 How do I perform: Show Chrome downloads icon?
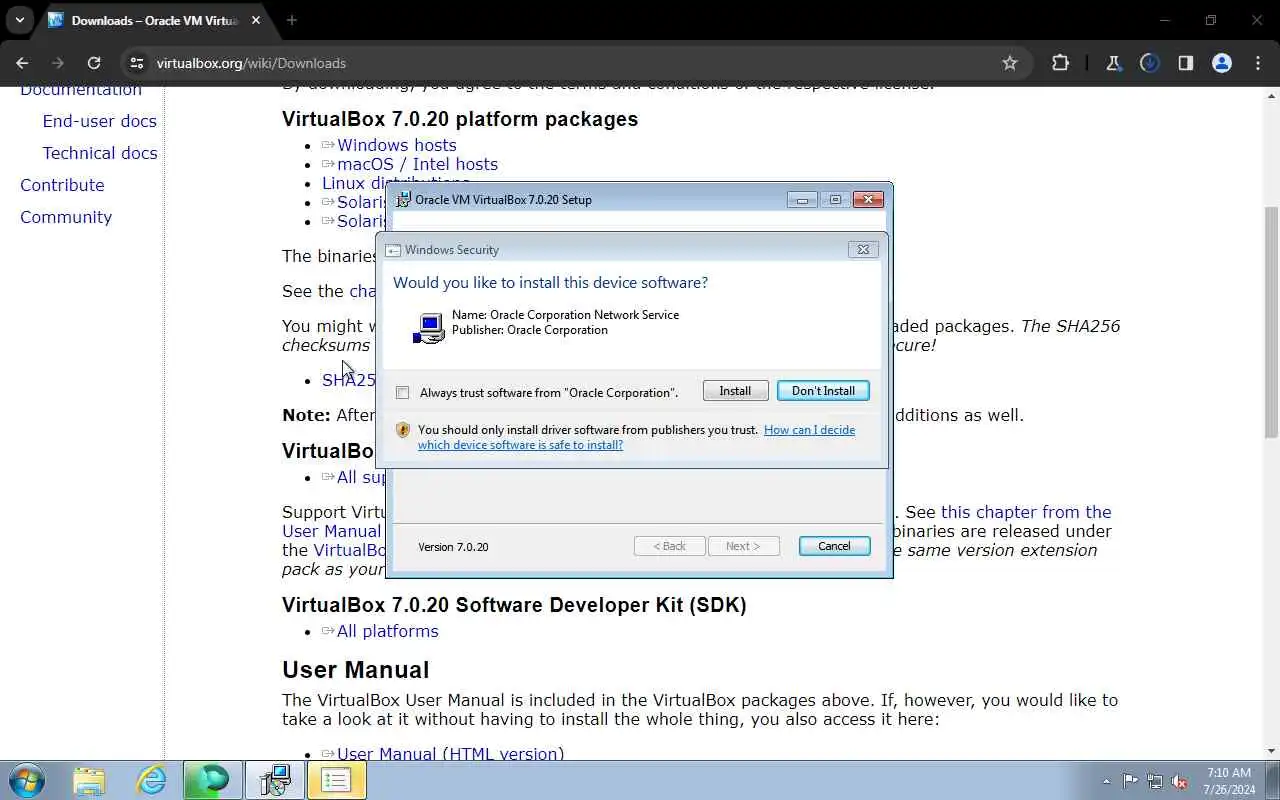[1149, 63]
